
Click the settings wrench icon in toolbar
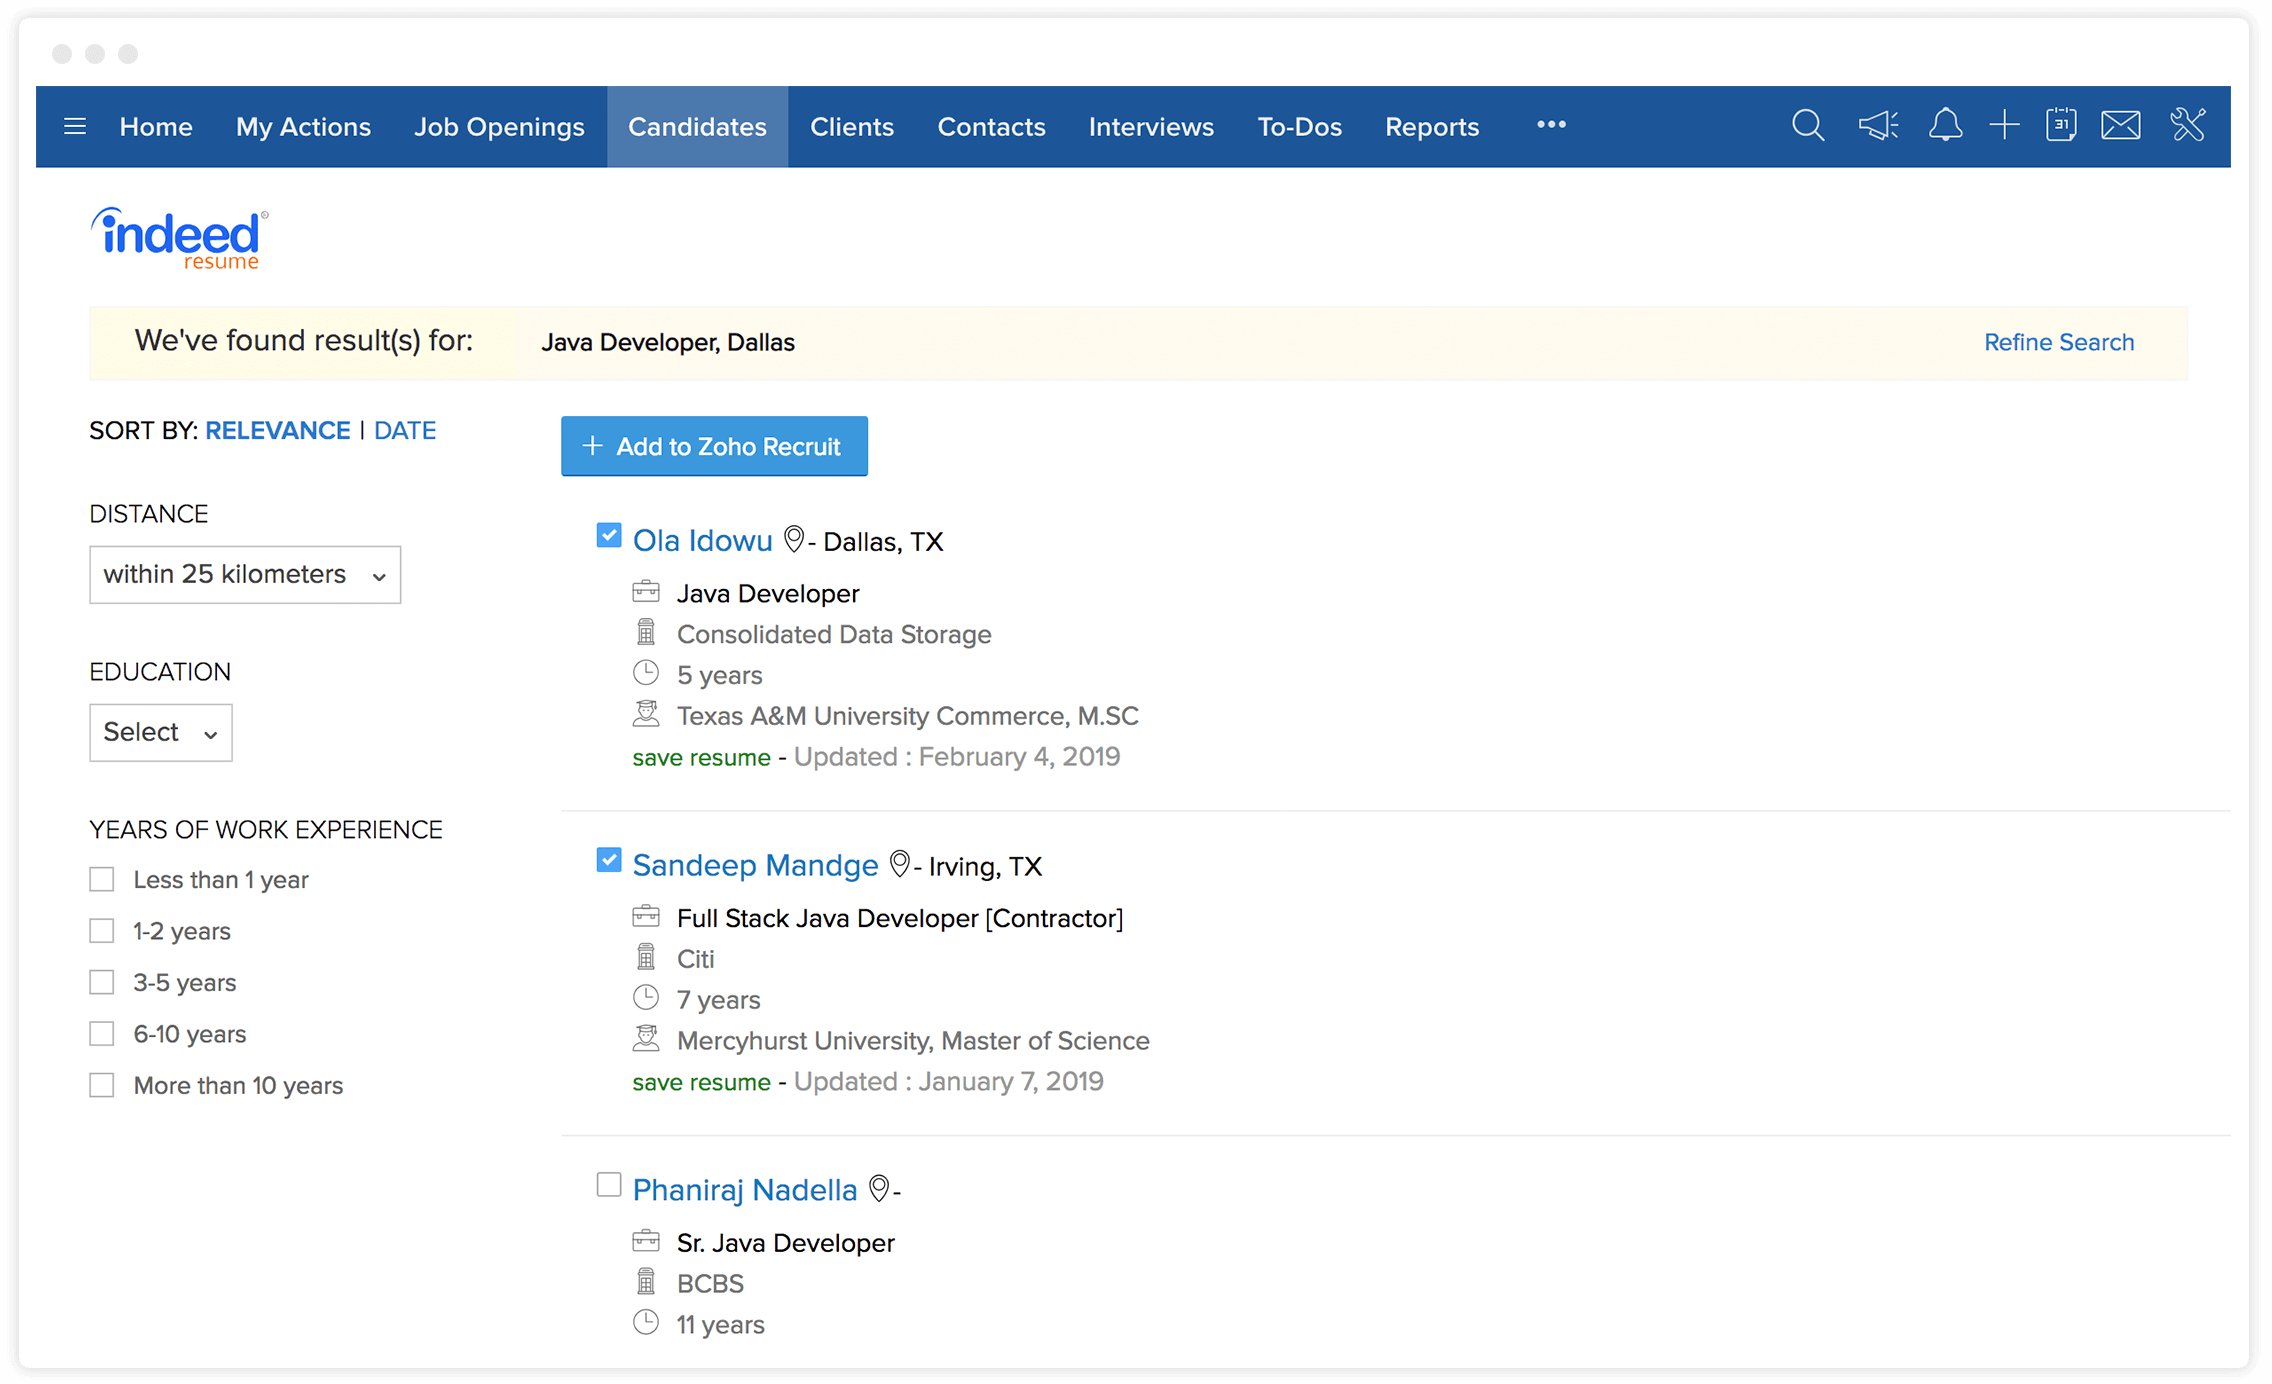[x=2186, y=127]
